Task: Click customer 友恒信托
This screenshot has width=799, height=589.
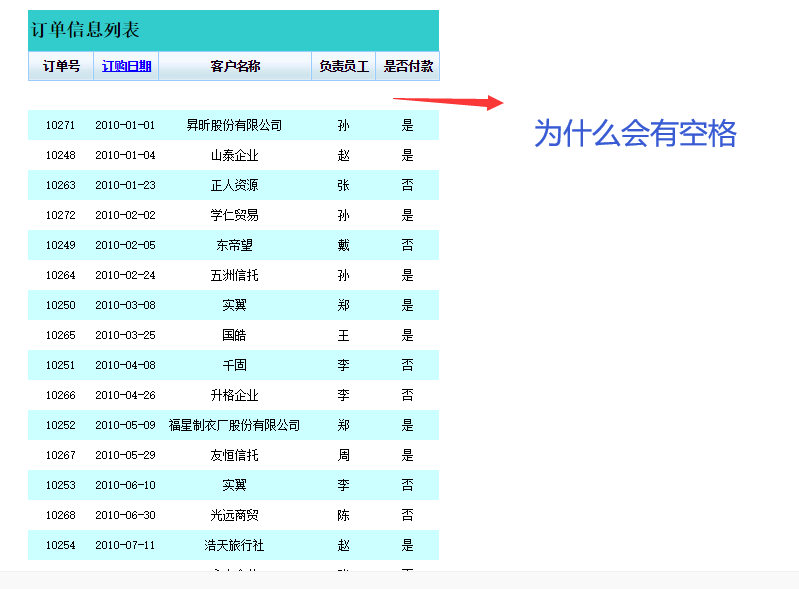Action: tap(234, 456)
